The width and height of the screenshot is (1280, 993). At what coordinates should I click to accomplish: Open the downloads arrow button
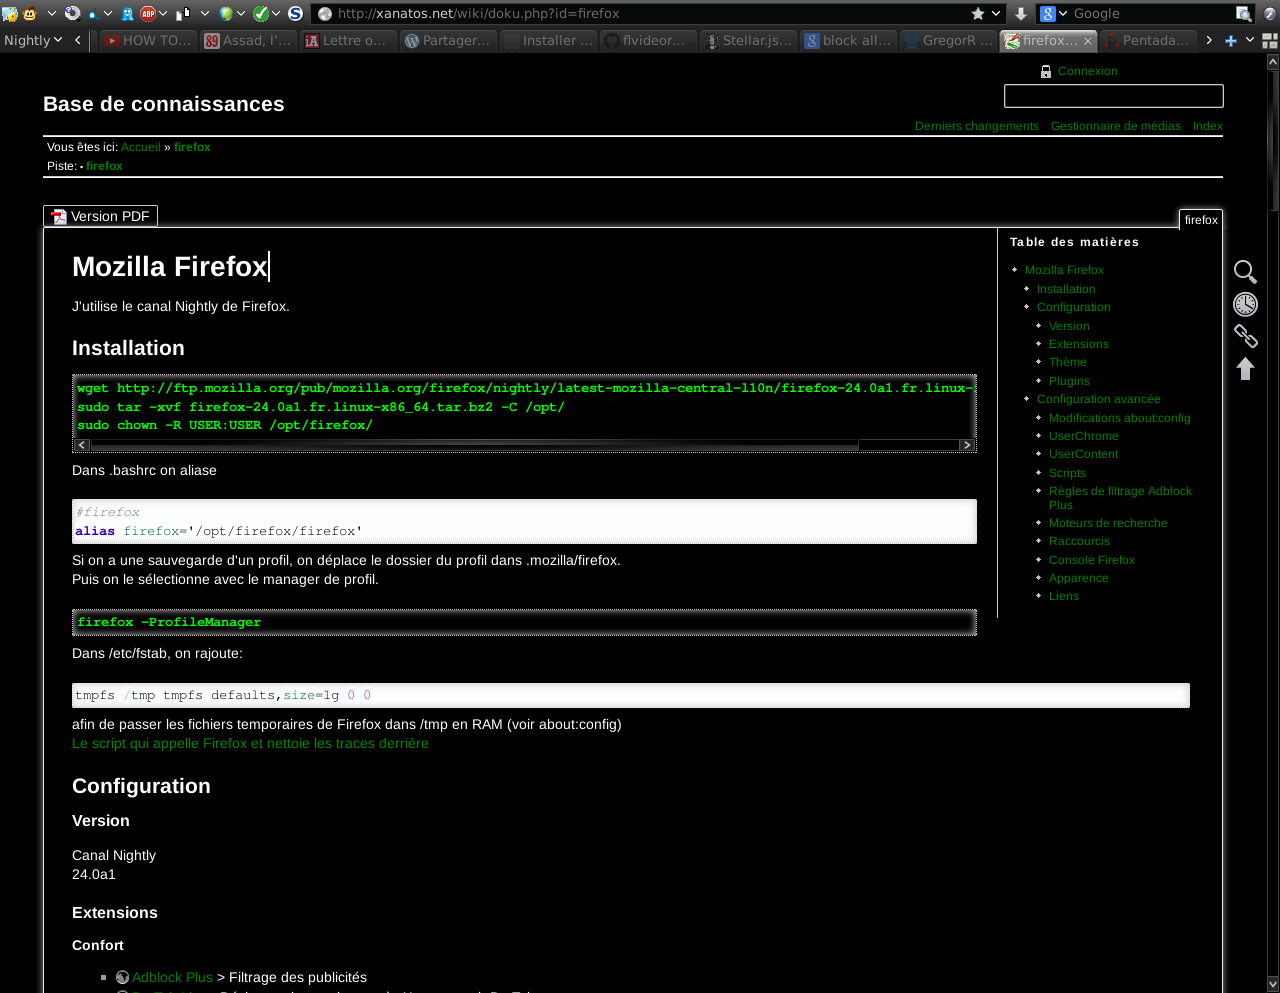[1020, 13]
